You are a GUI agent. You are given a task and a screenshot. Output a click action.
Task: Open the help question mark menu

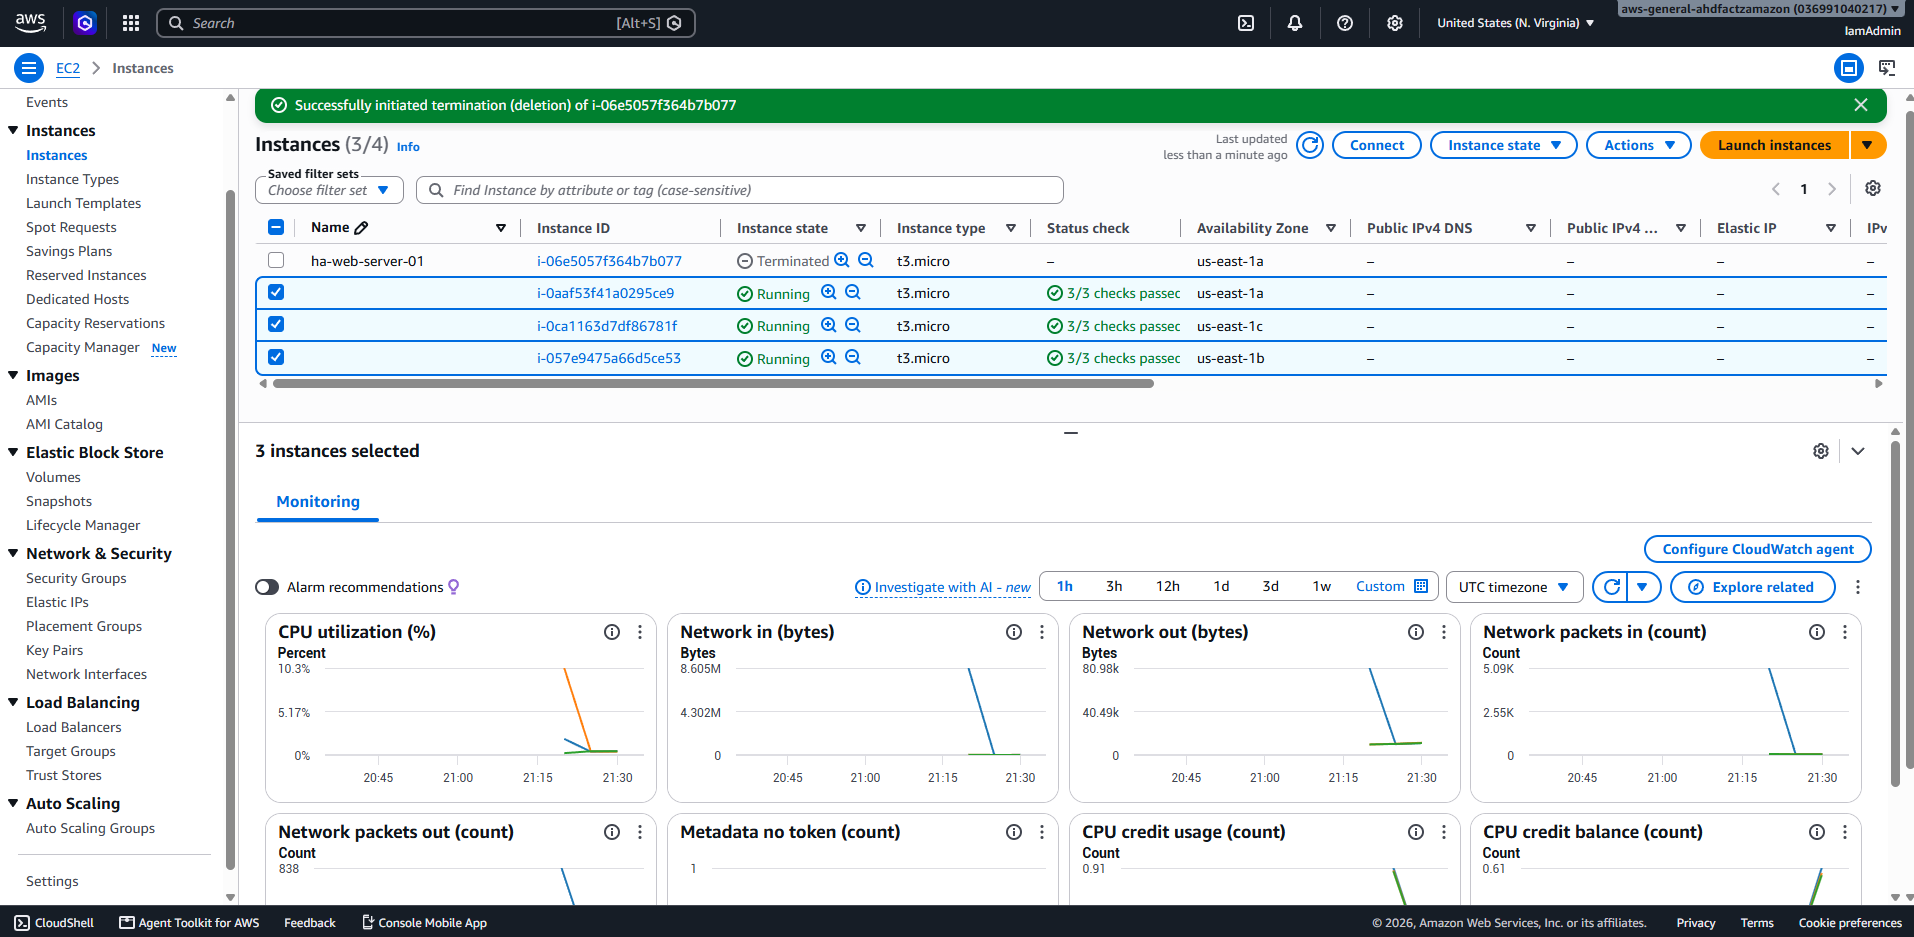click(1345, 23)
